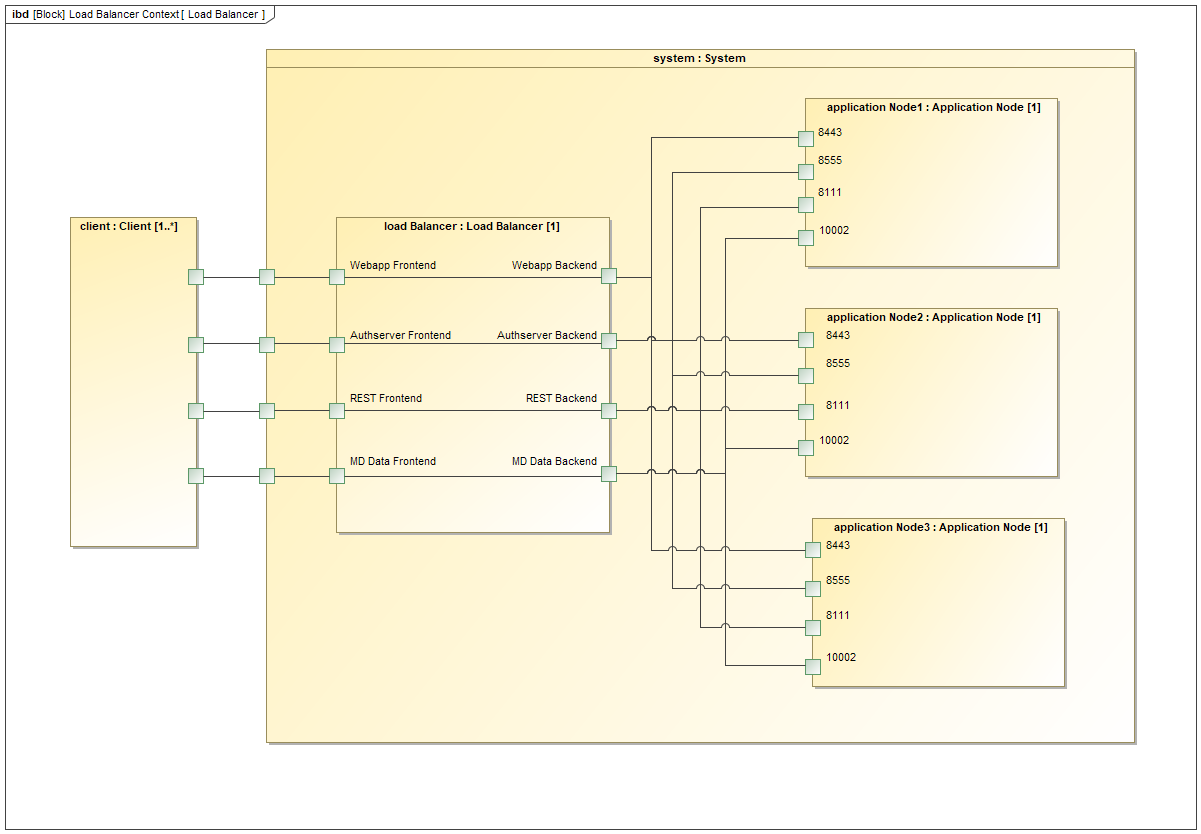Select the REST Frontend port square
The height and width of the screenshot is (834, 1201).
tap(337, 411)
